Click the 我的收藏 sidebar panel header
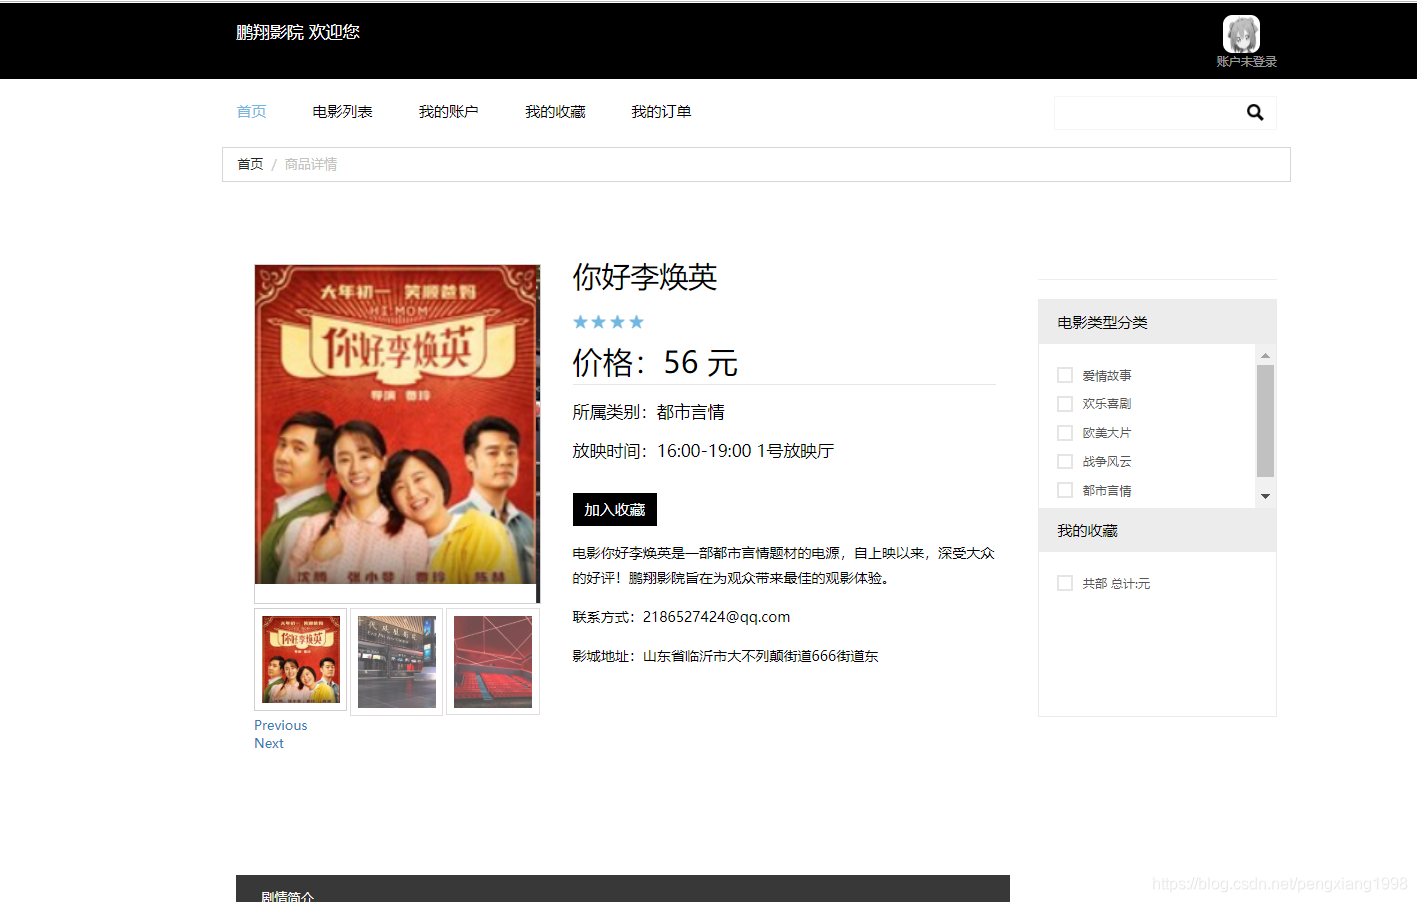This screenshot has width=1417, height=902. [x=1157, y=530]
